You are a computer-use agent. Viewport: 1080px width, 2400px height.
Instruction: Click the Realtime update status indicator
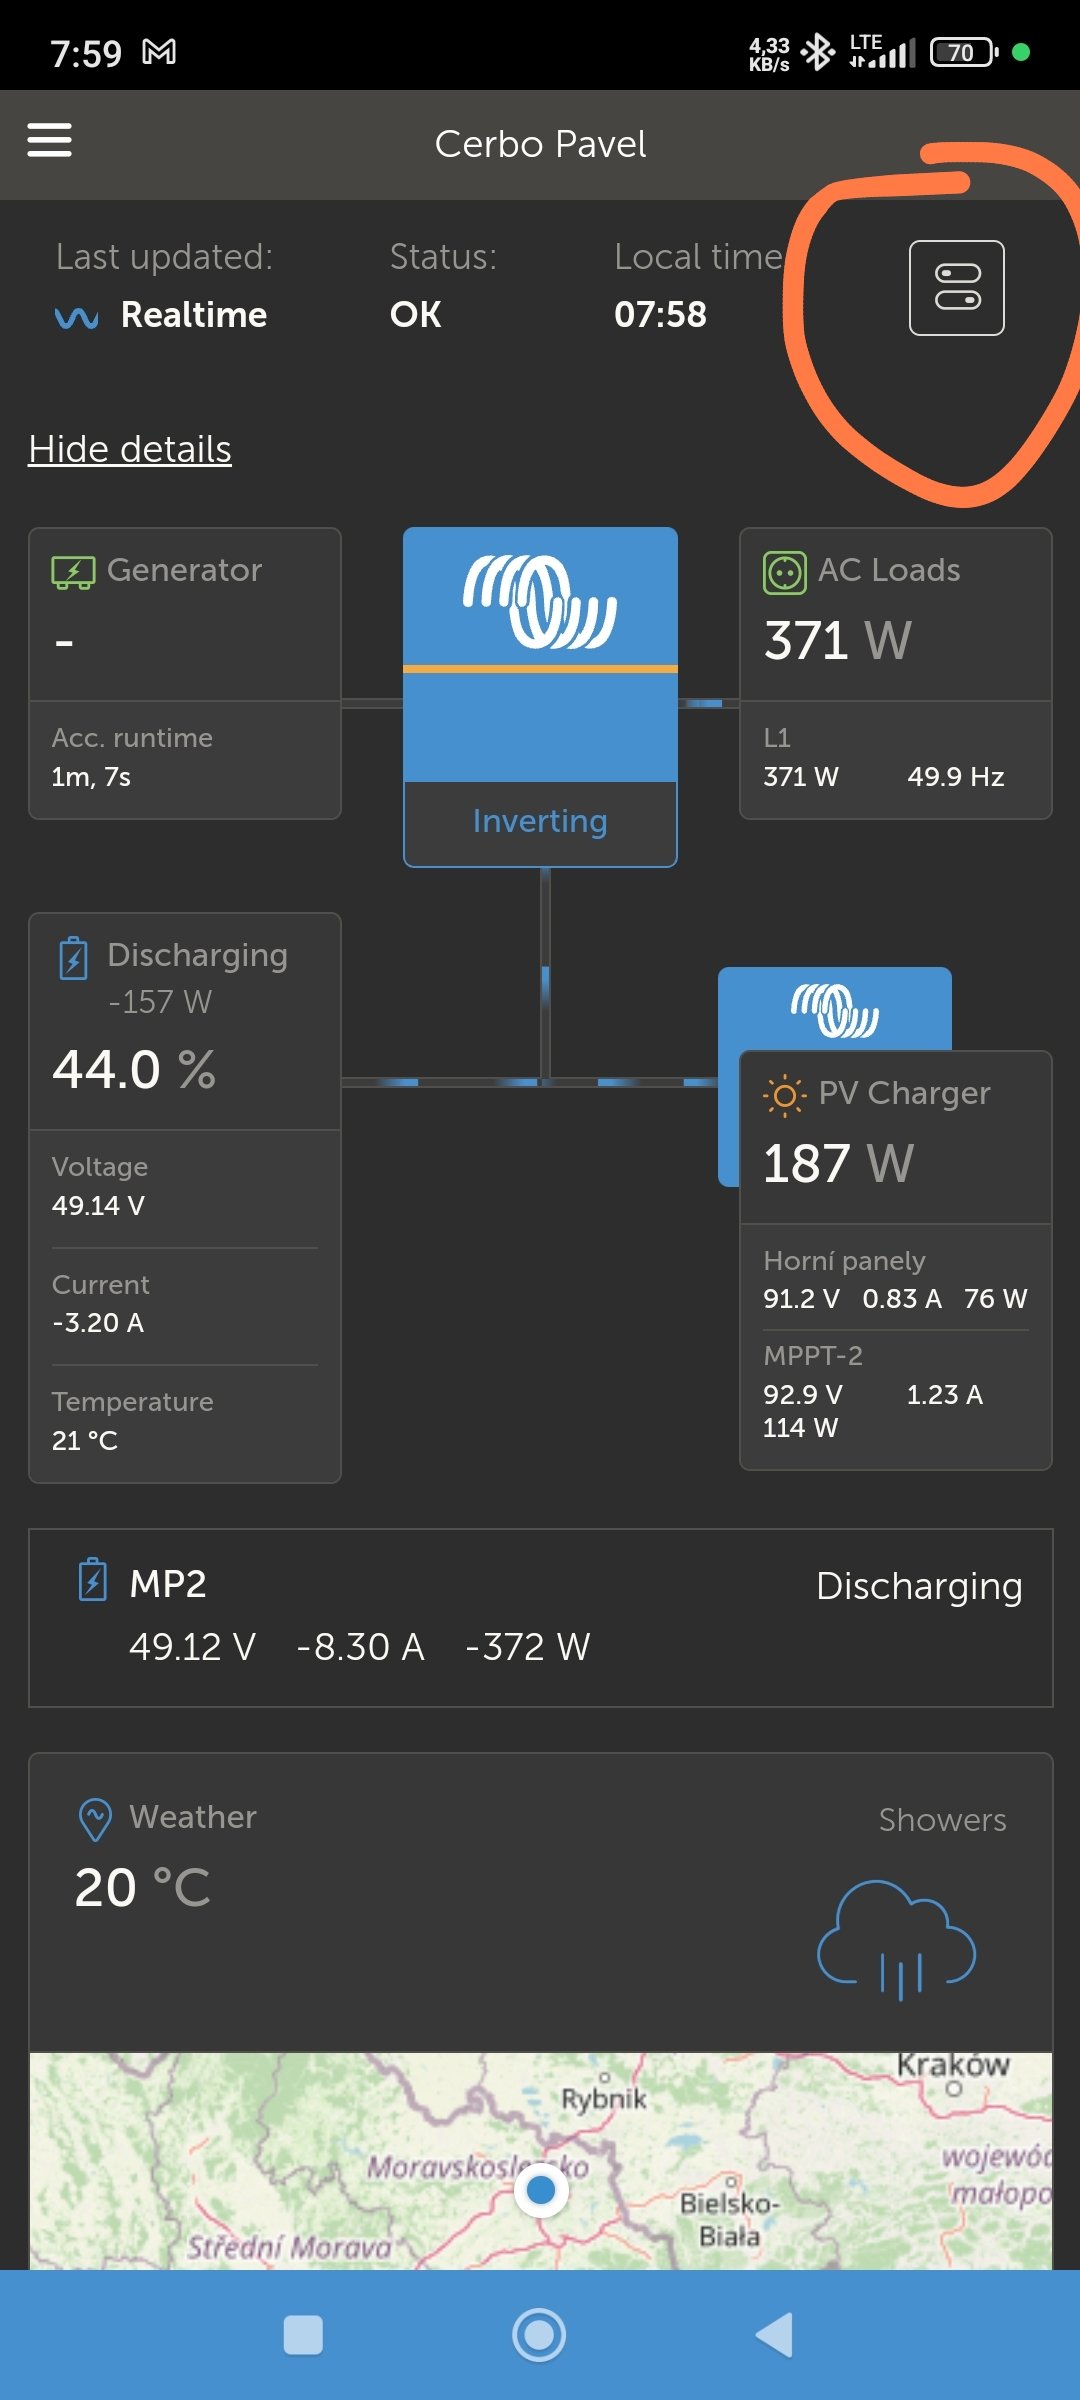tap(162, 316)
